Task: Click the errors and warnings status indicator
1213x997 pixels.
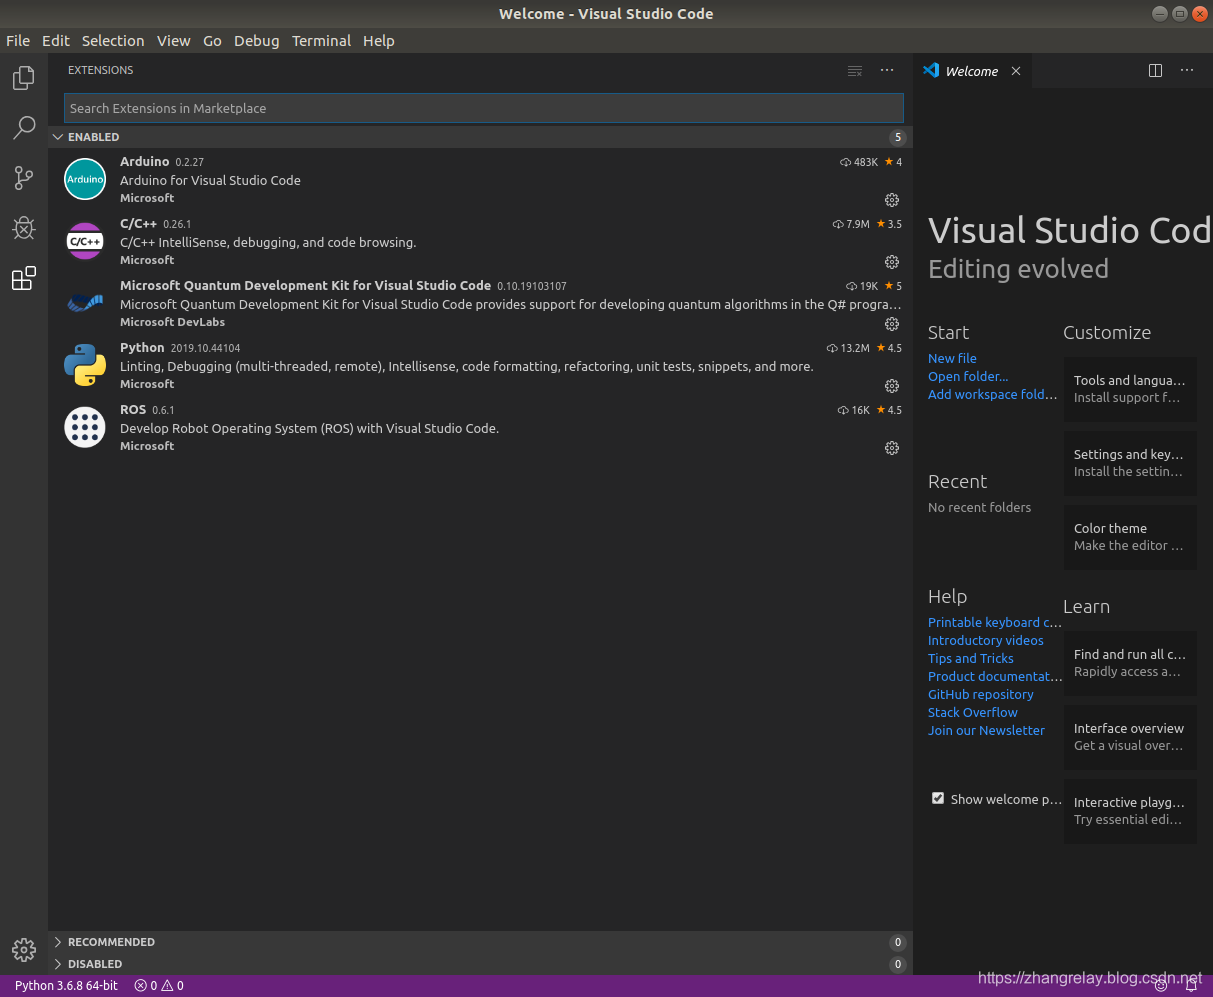Action: [159, 986]
